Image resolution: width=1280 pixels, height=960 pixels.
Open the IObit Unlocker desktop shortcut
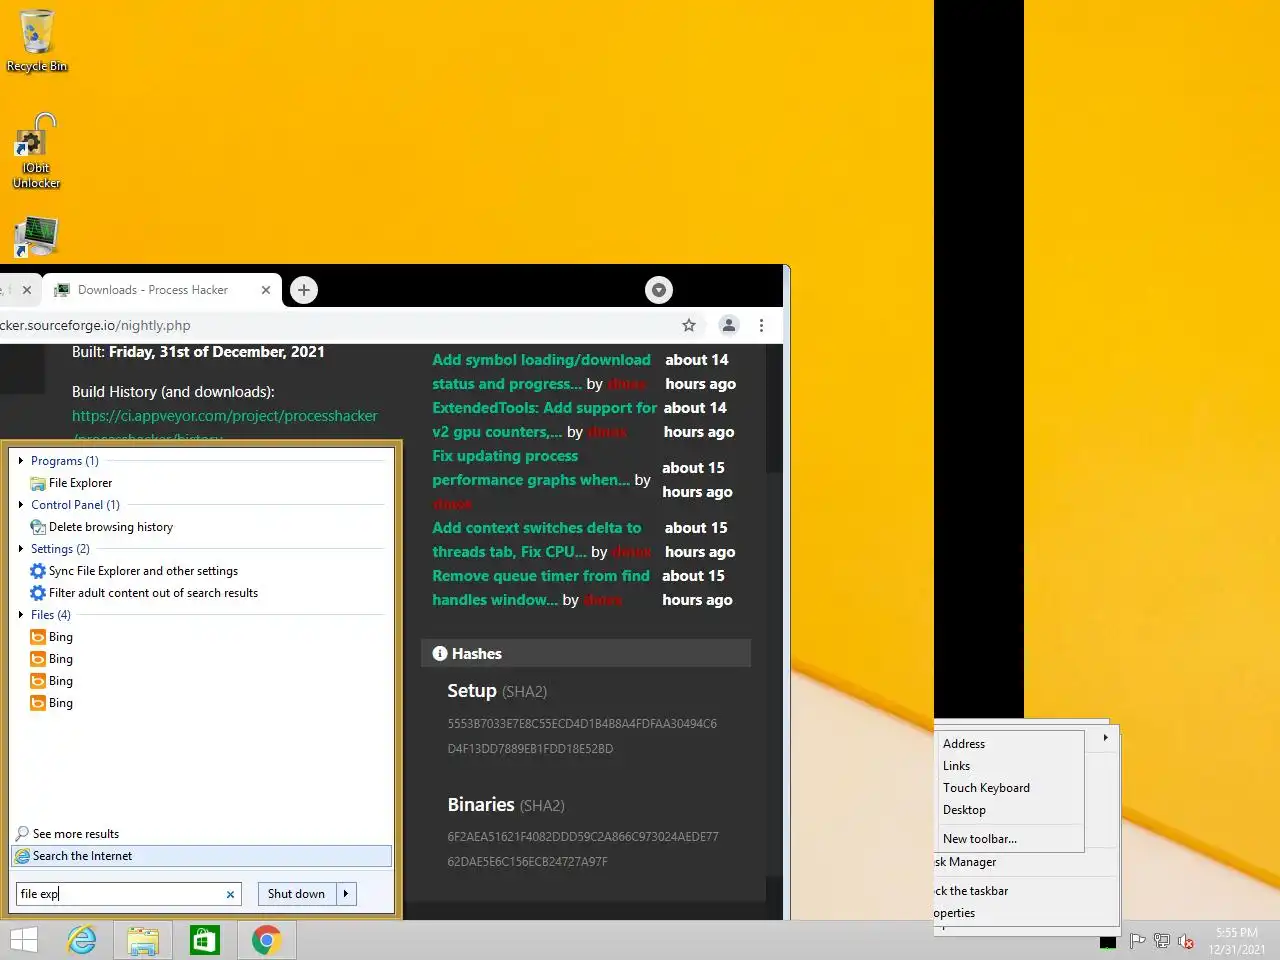click(37, 151)
